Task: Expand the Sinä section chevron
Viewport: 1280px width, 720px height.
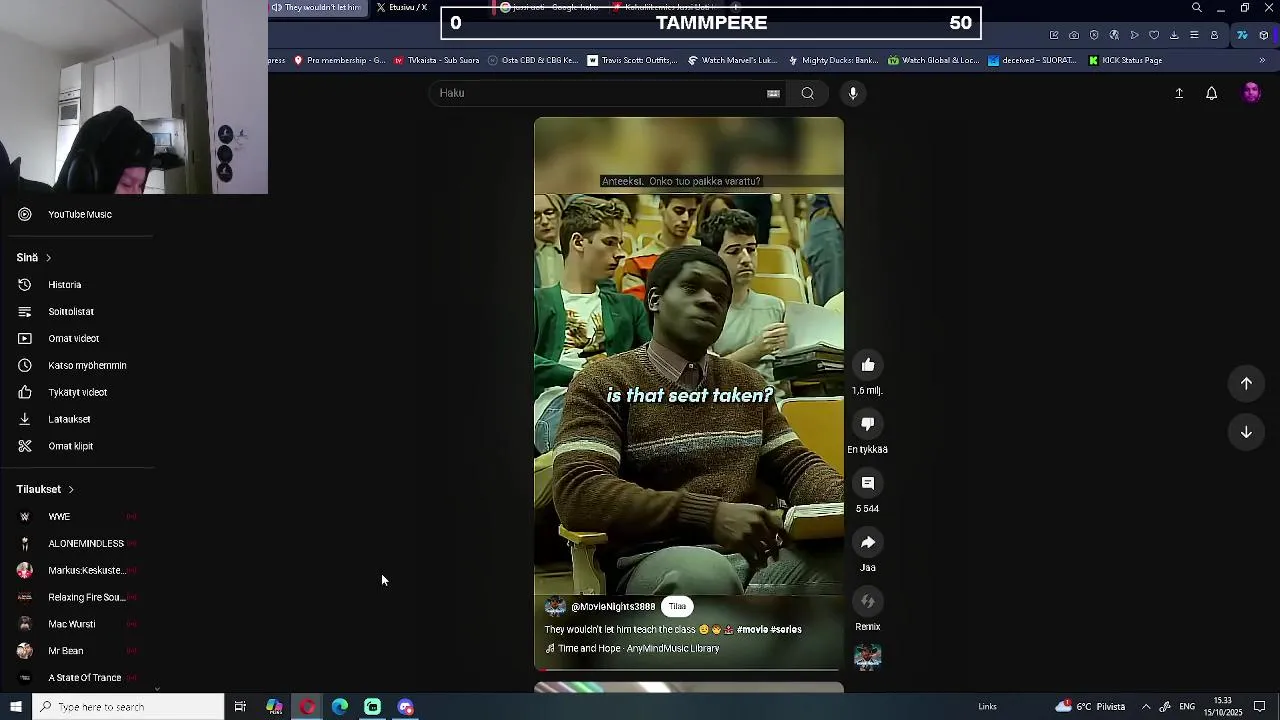Action: [48, 258]
